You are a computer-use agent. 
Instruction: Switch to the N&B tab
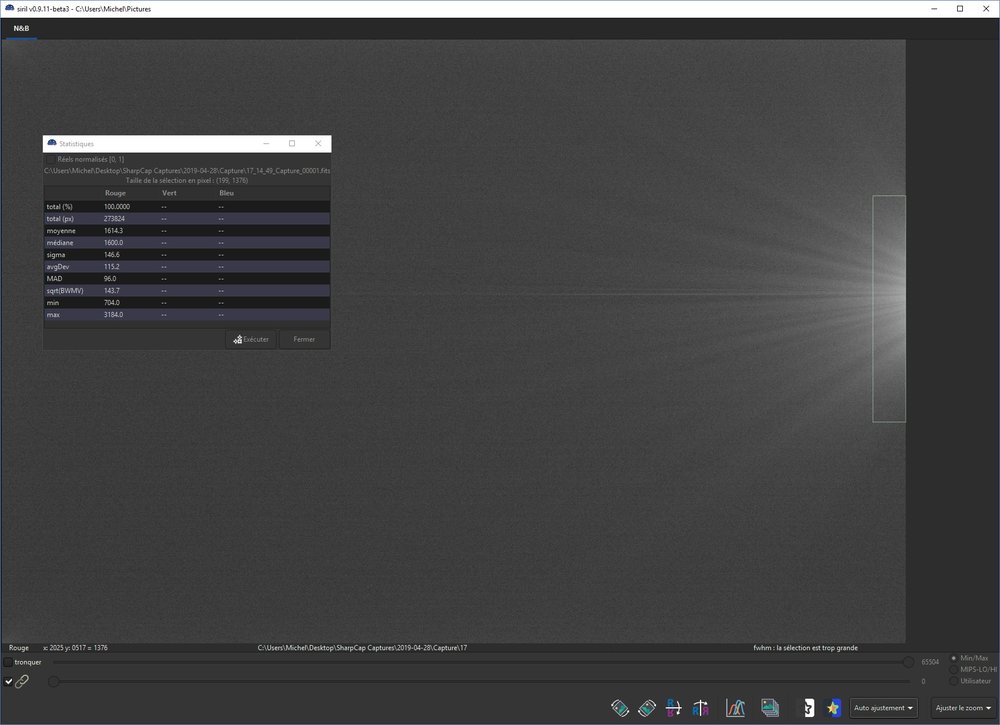click(22, 29)
